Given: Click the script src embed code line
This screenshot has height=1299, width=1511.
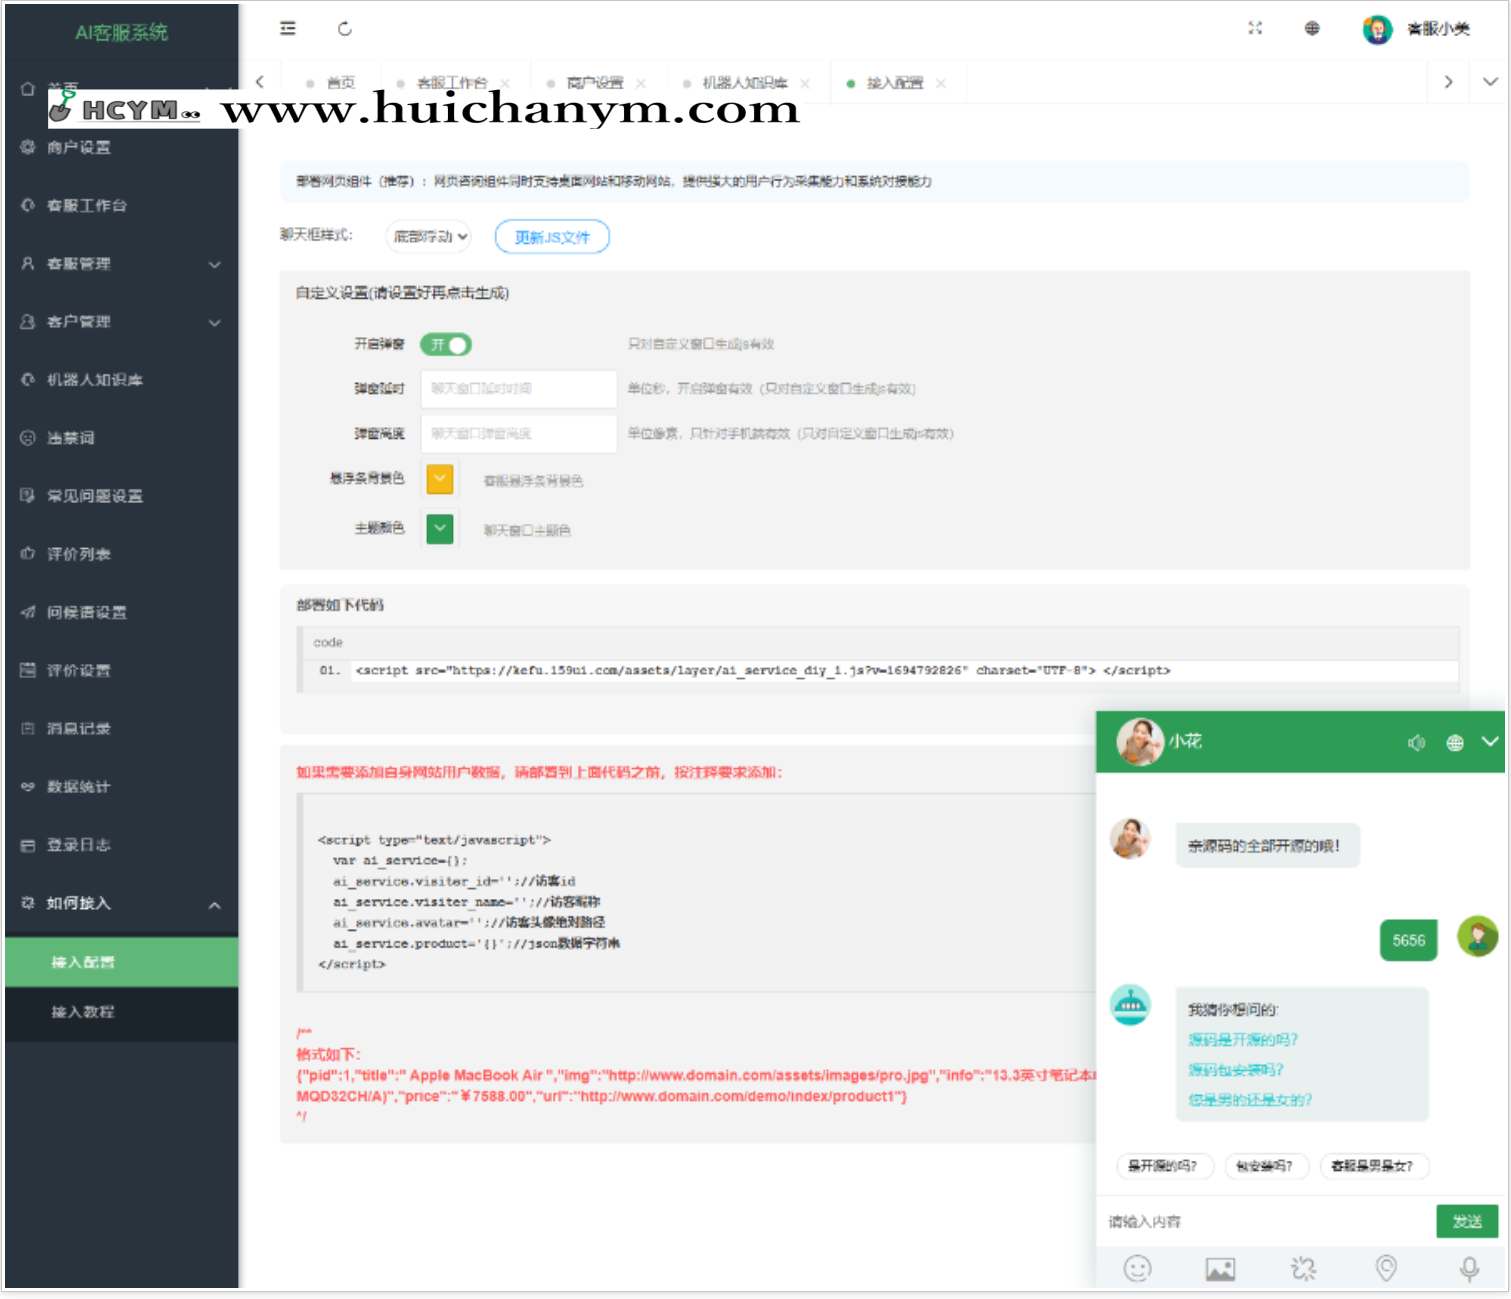Looking at the screenshot, I should coord(762,670).
